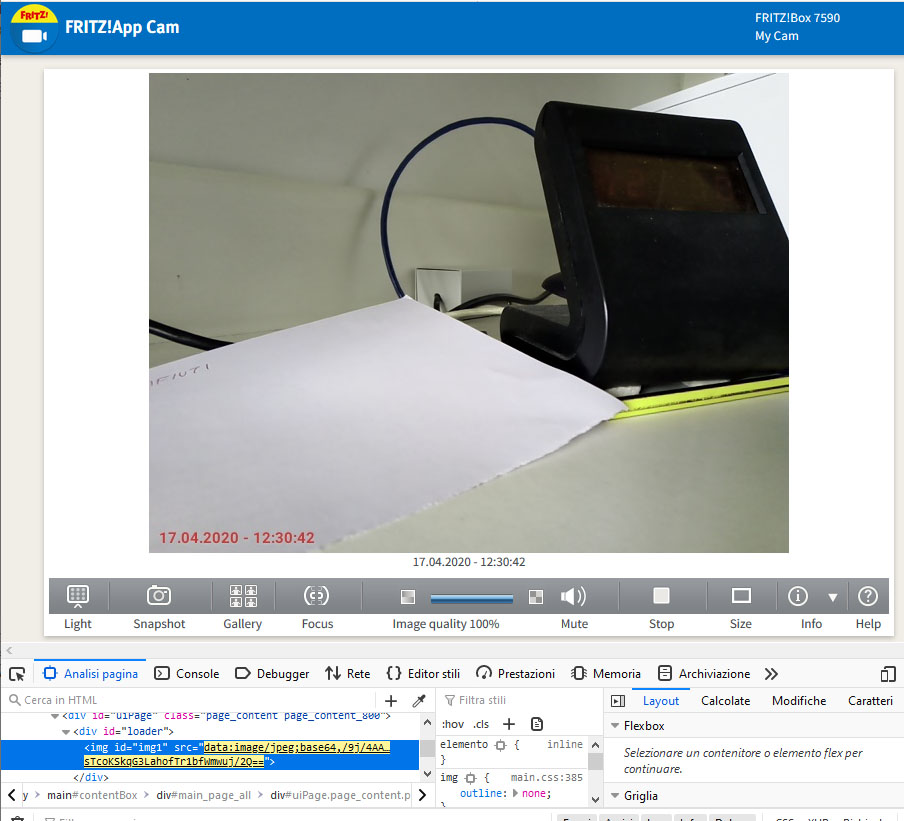Collapse the Griglia section
Viewport: 904px width, 821px height.
click(x=615, y=796)
